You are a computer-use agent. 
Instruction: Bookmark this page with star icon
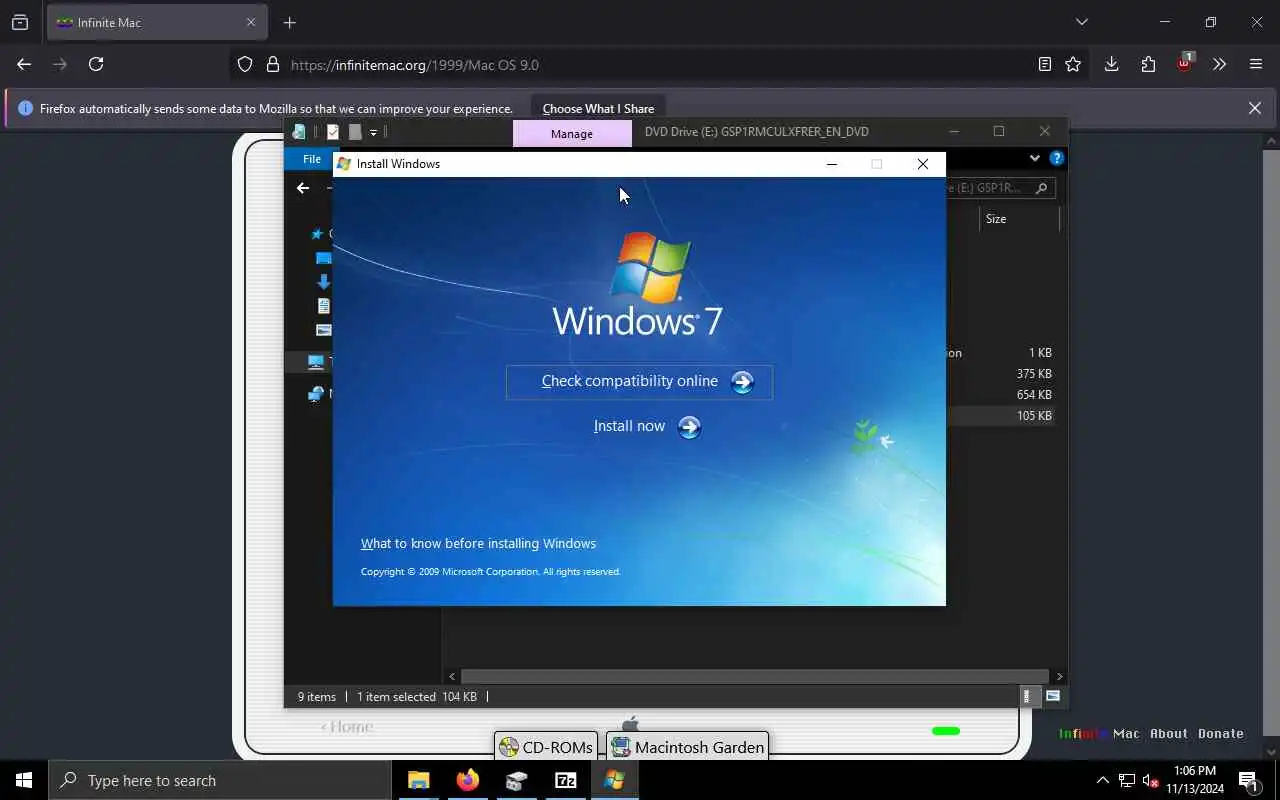[x=1073, y=64]
